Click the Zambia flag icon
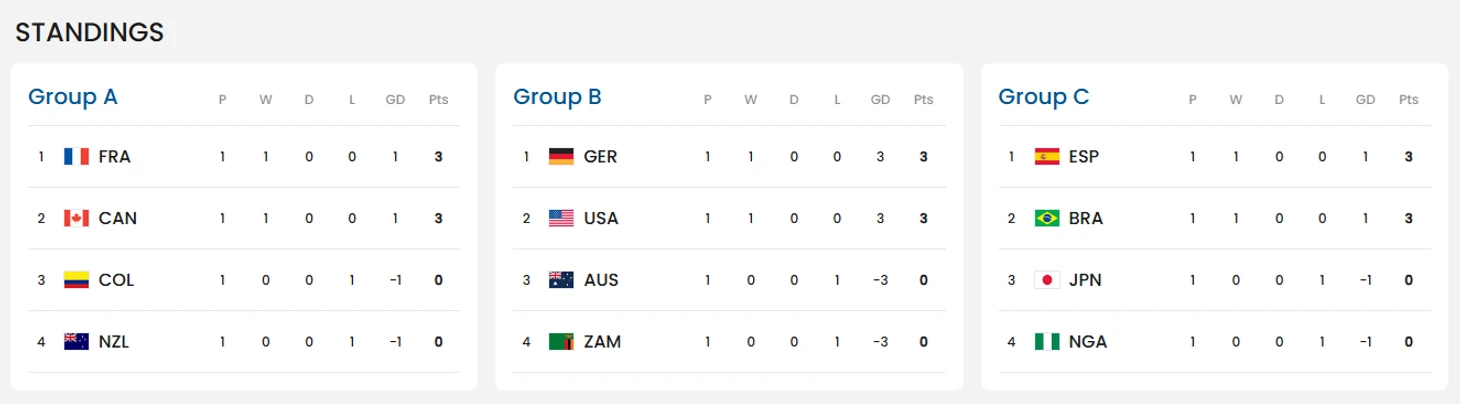Viewport: 1460px width, 404px height. [561, 342]
